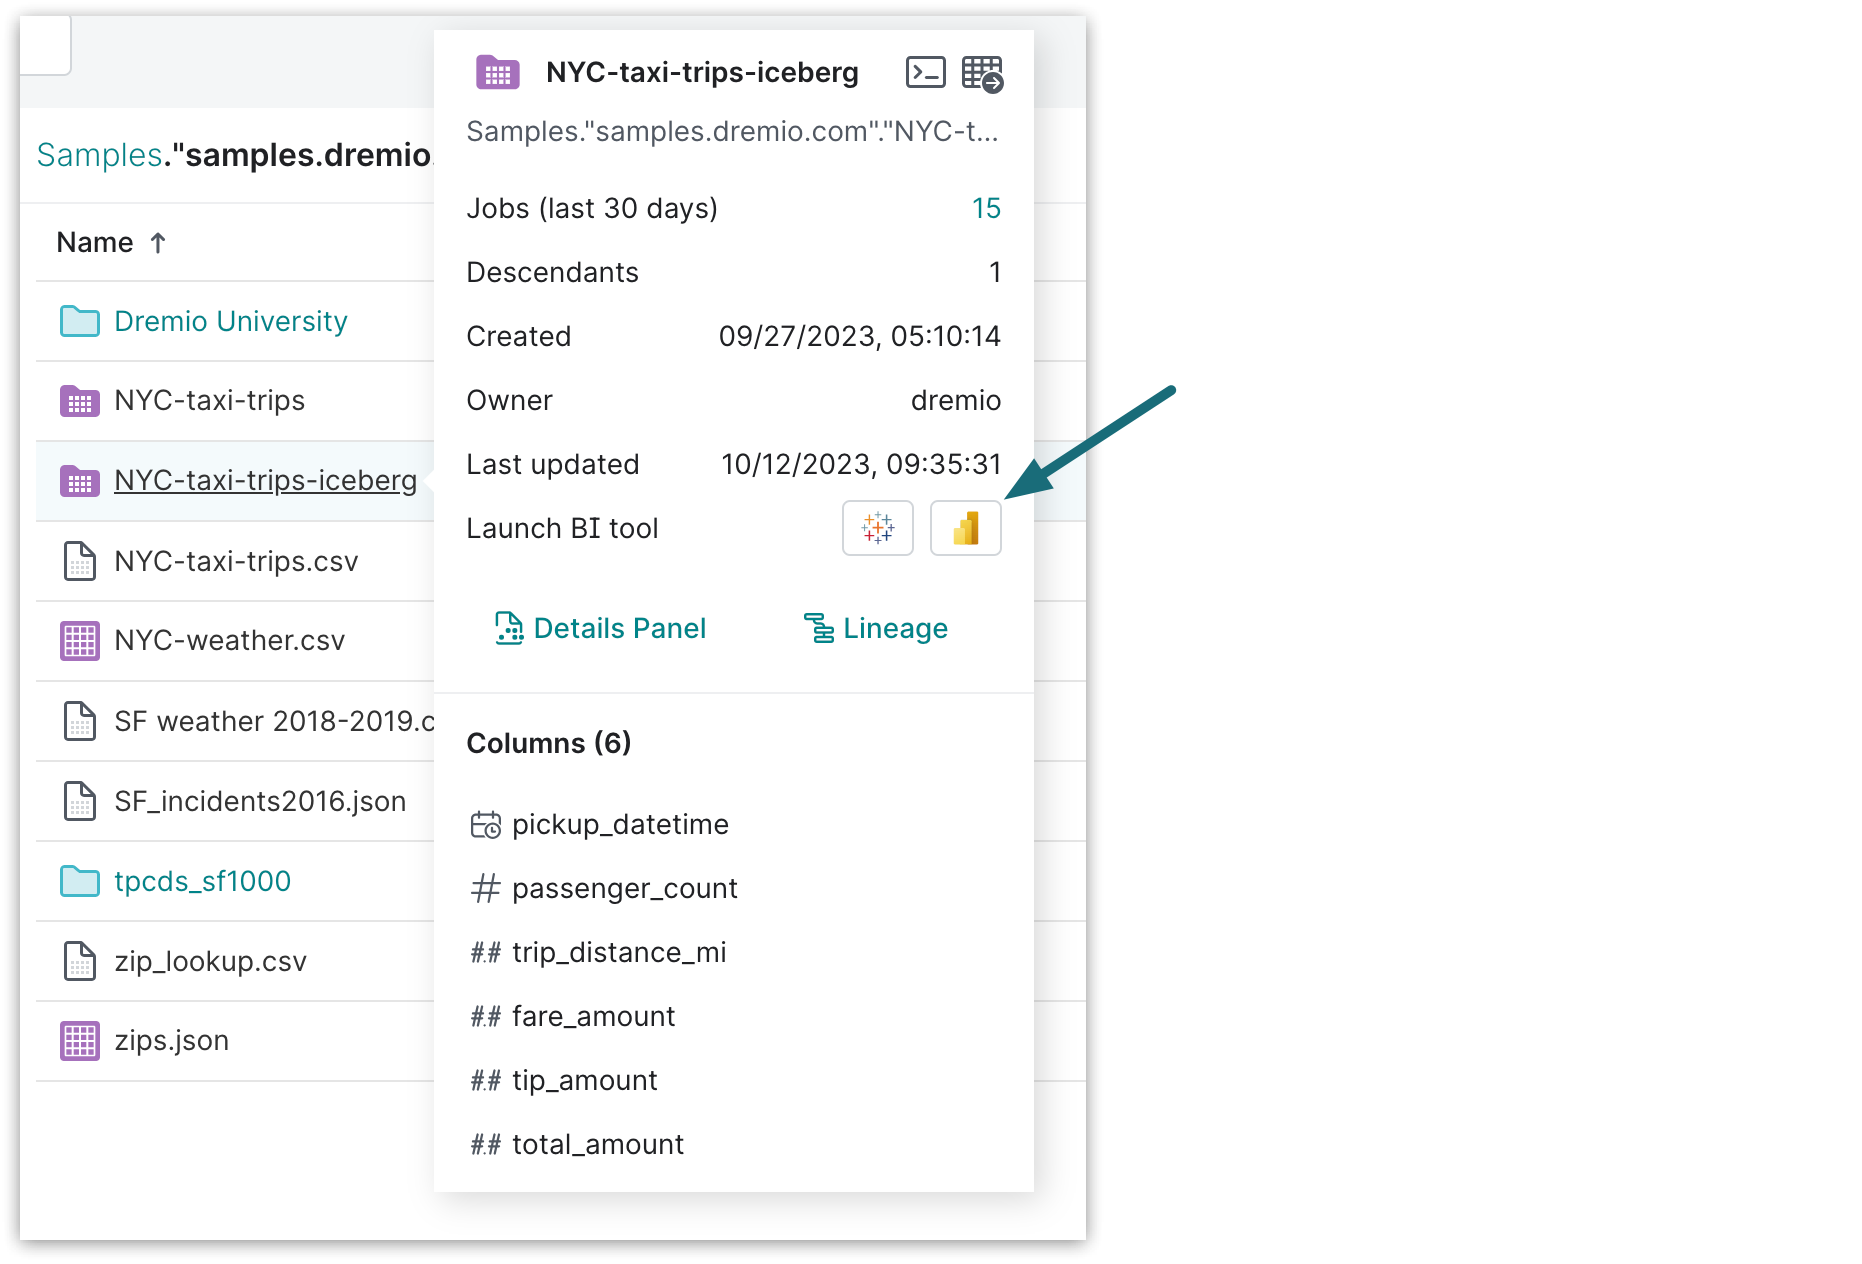Viewport: 1862px width, 1264px height.
Task: Select the zip_lookup.csv file
Action: [210, 961]
